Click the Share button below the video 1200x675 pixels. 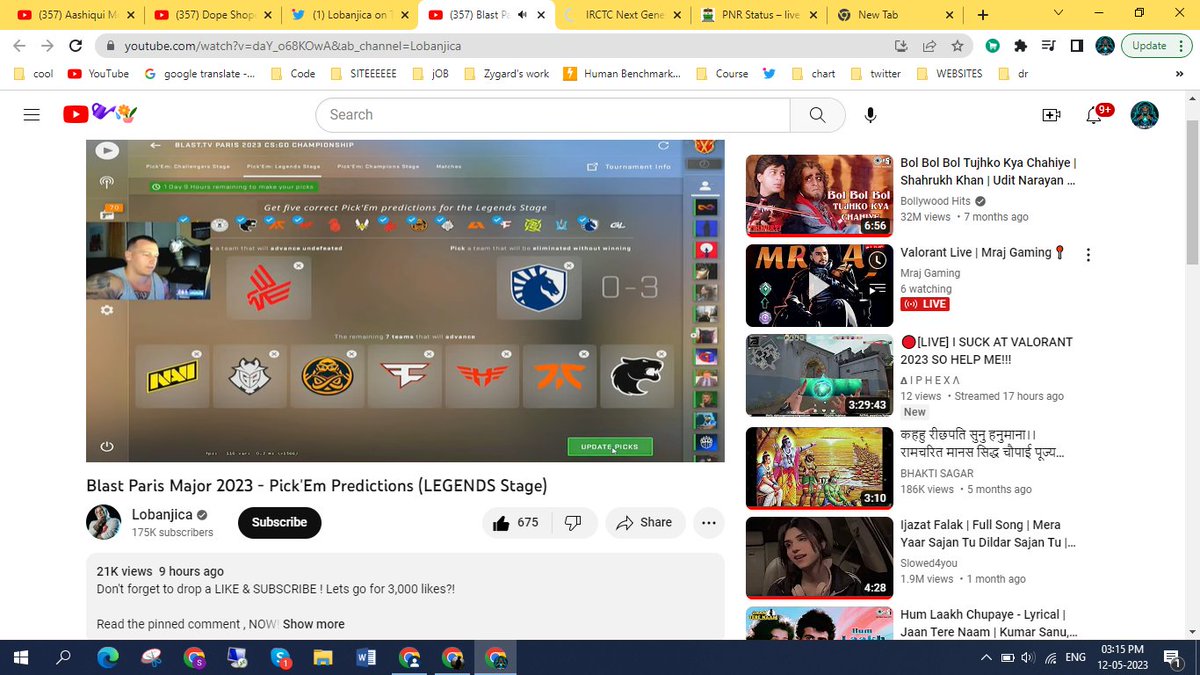point(645,522)
